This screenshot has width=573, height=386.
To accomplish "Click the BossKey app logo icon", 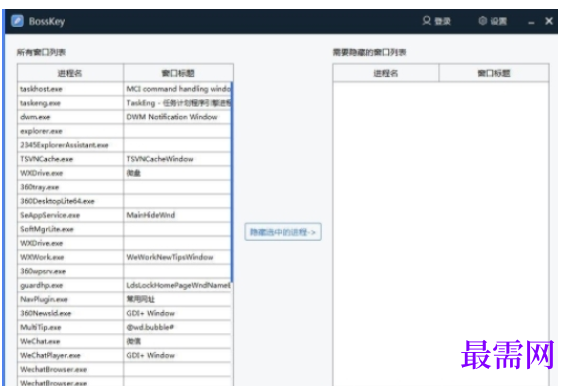I will pos(17,21).
